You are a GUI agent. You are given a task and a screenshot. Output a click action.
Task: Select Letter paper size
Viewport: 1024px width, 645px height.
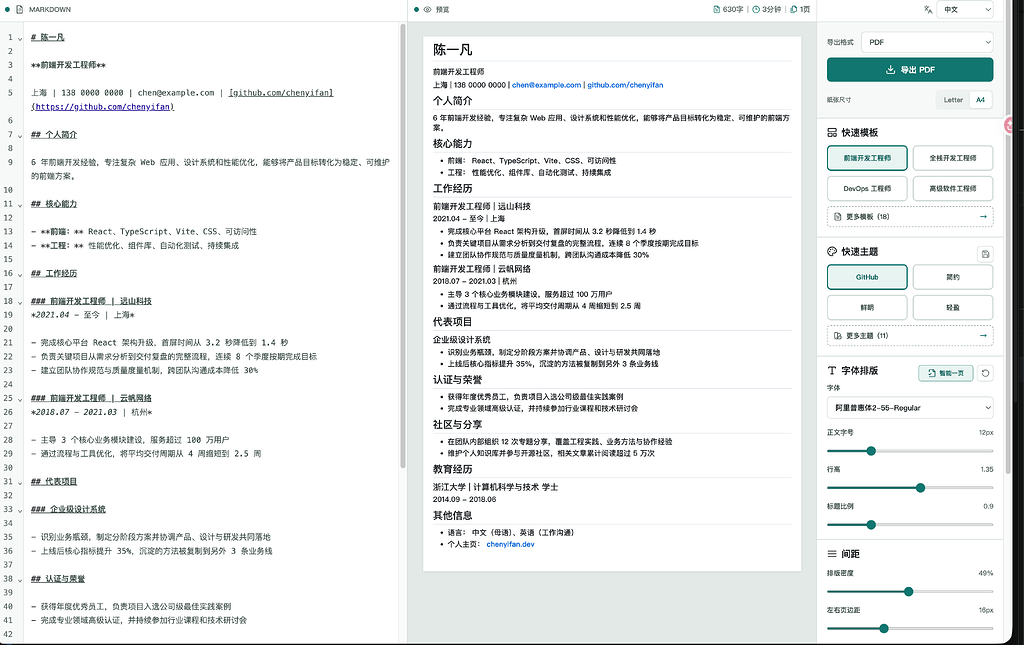[x=953, y=100]
